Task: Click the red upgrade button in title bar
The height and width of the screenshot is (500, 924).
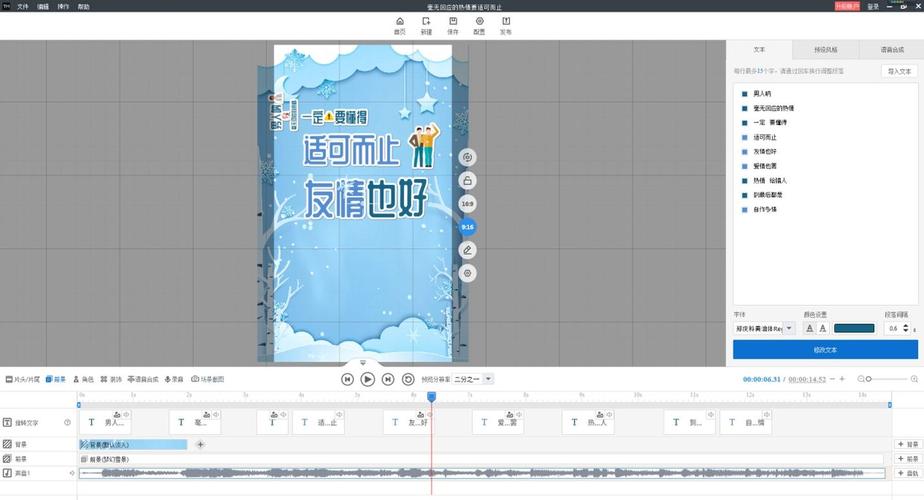Action: tap(847, 6)
